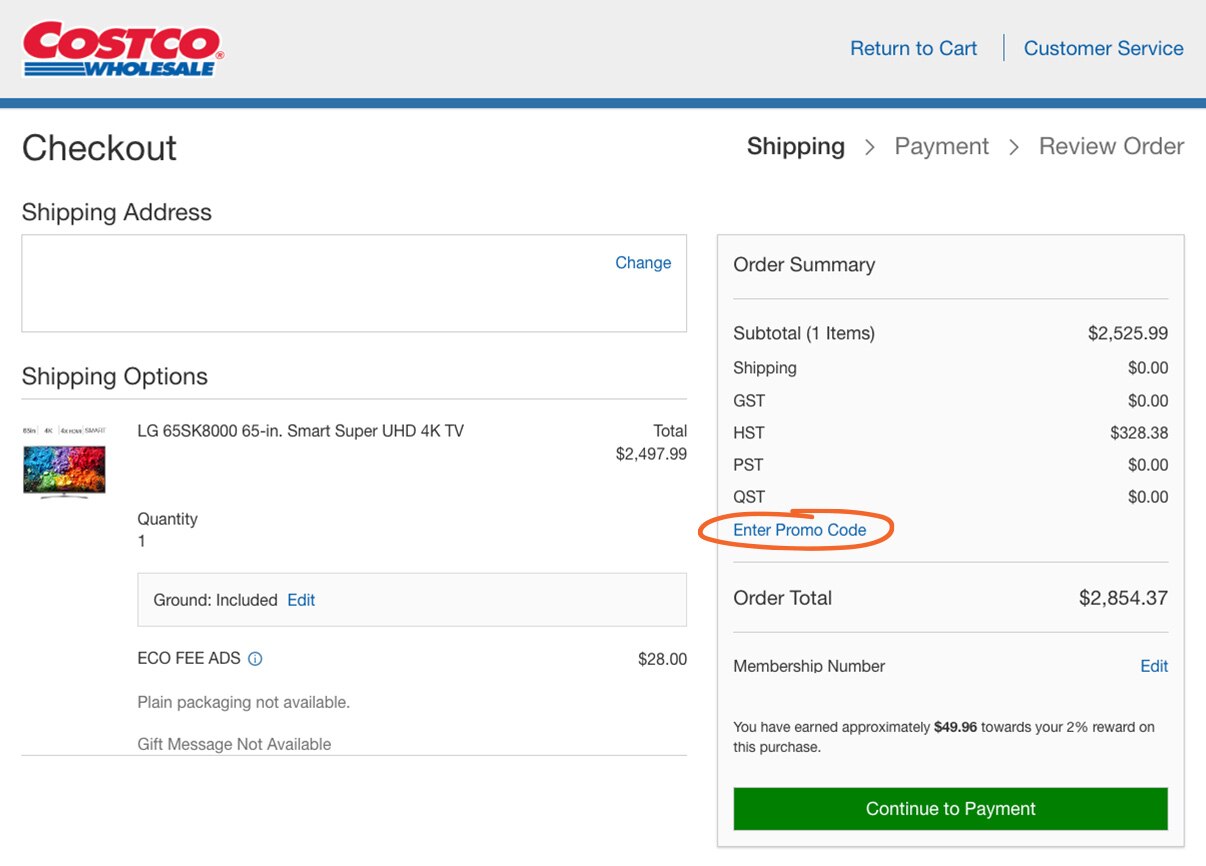Click the Enter Promo Code link

pyautogui.click(x=800, y=530)
